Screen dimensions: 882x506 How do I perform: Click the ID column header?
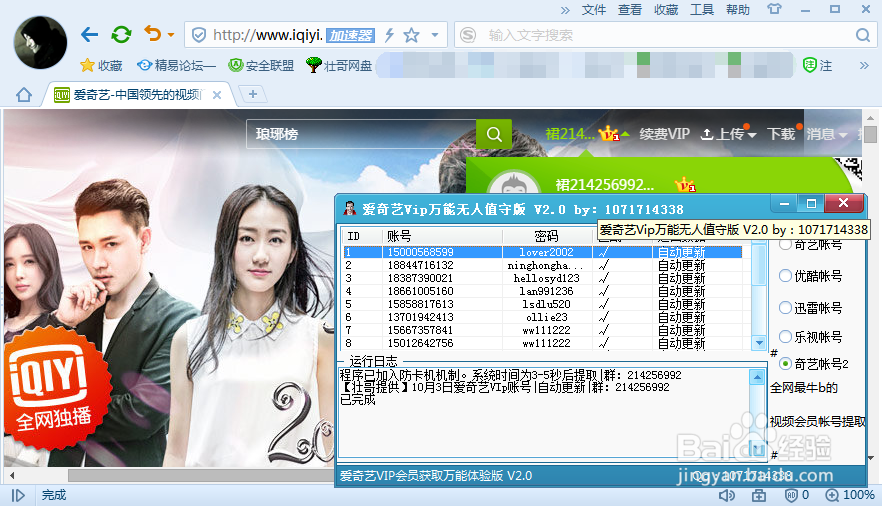363,236
